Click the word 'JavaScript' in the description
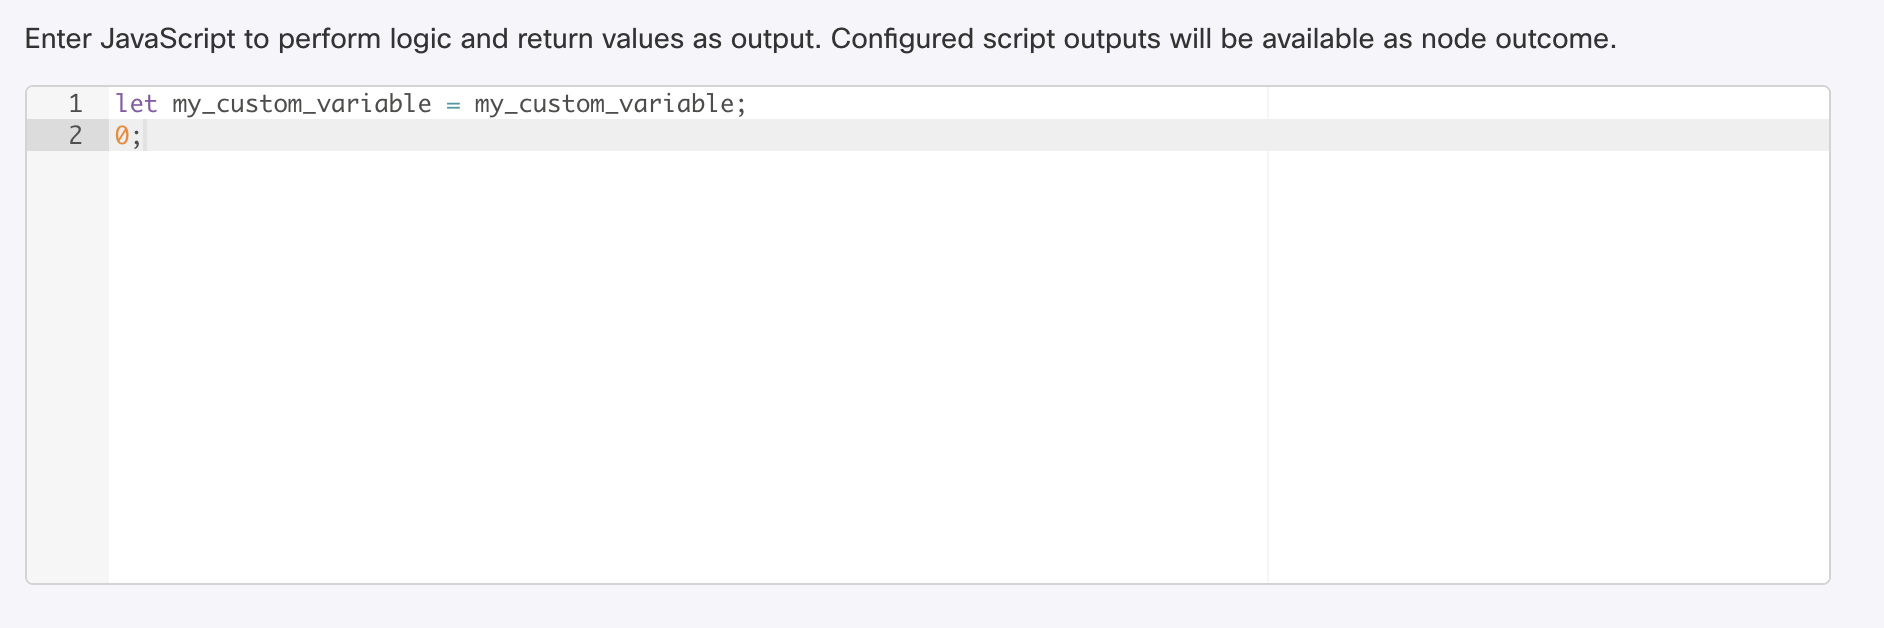 point(167,39)
